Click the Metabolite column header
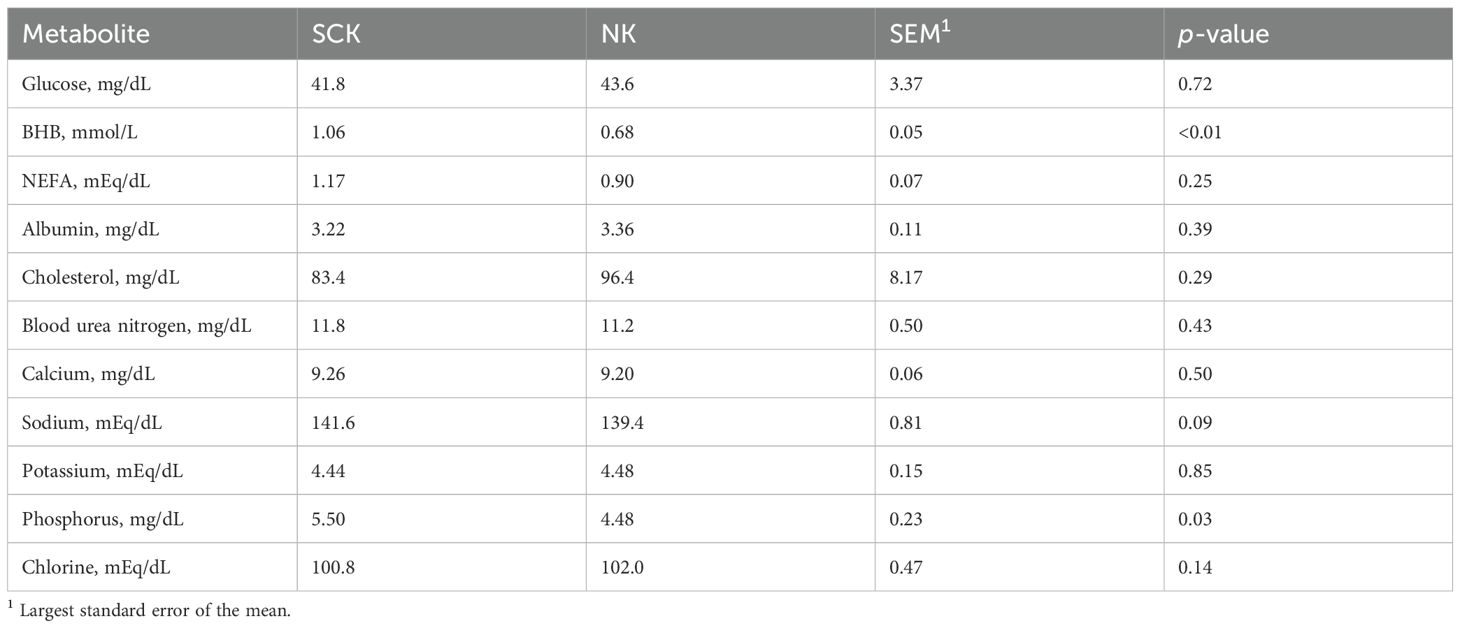 [x=86, y=35]
